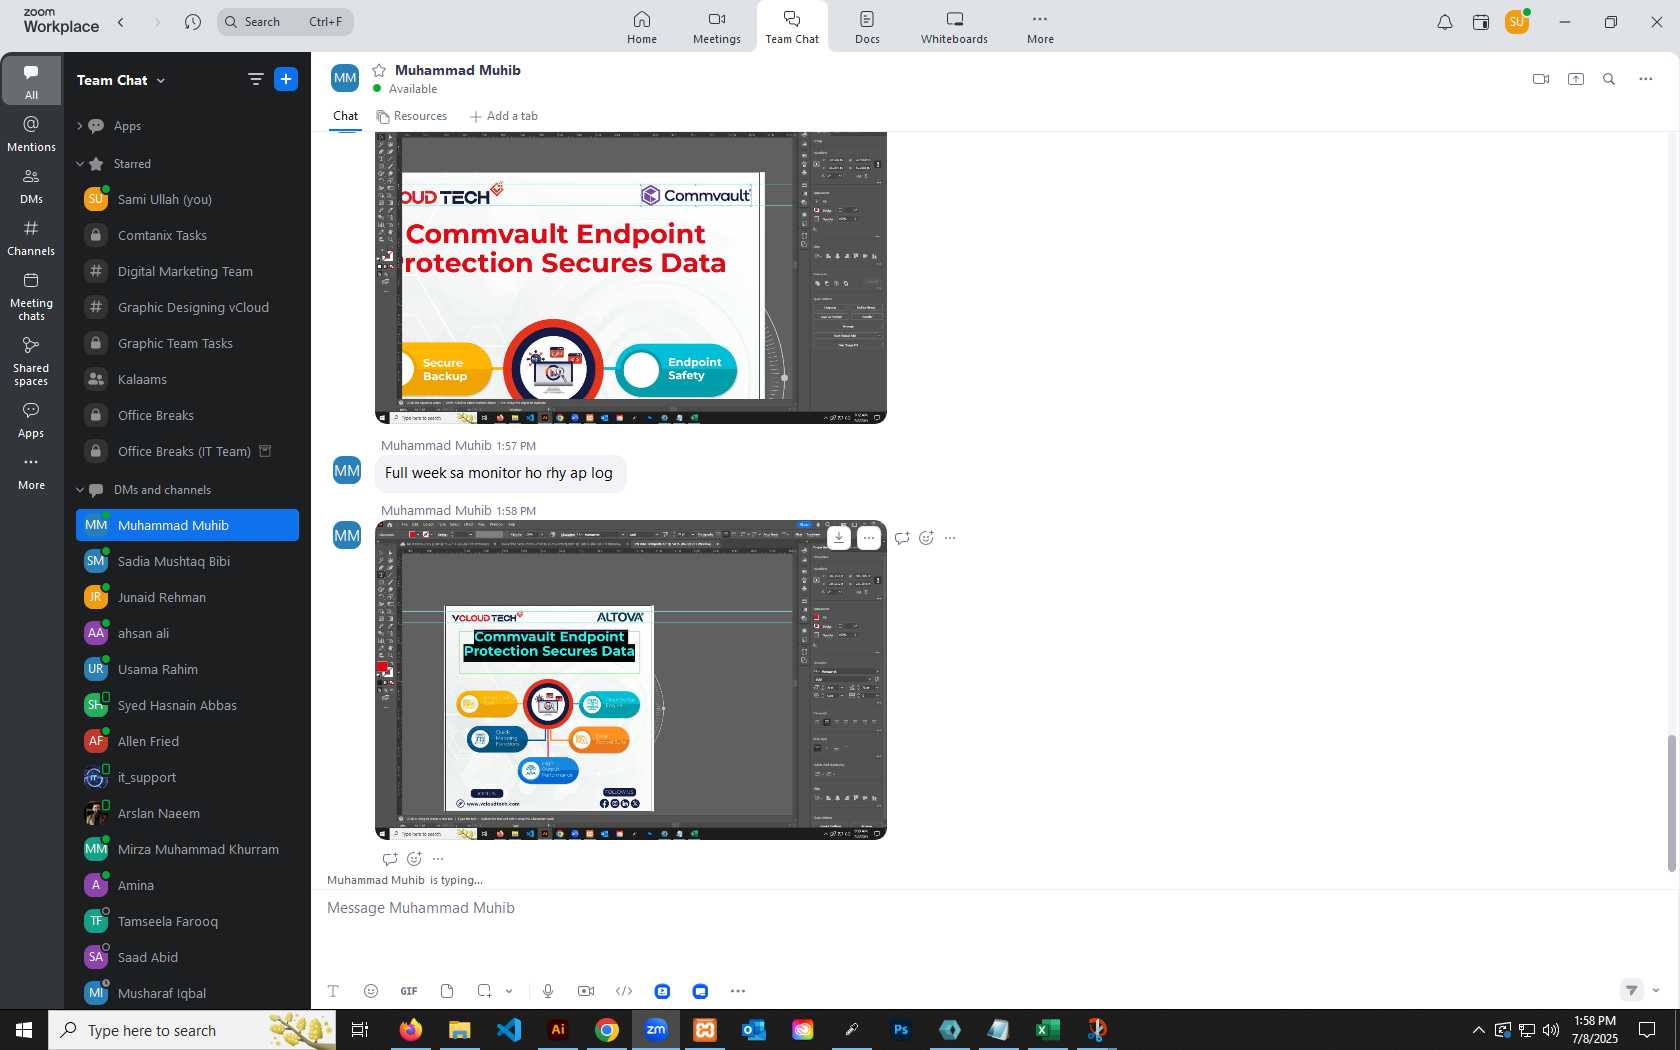Open the Comtanix Tasks channel

(x=187, y=235)
